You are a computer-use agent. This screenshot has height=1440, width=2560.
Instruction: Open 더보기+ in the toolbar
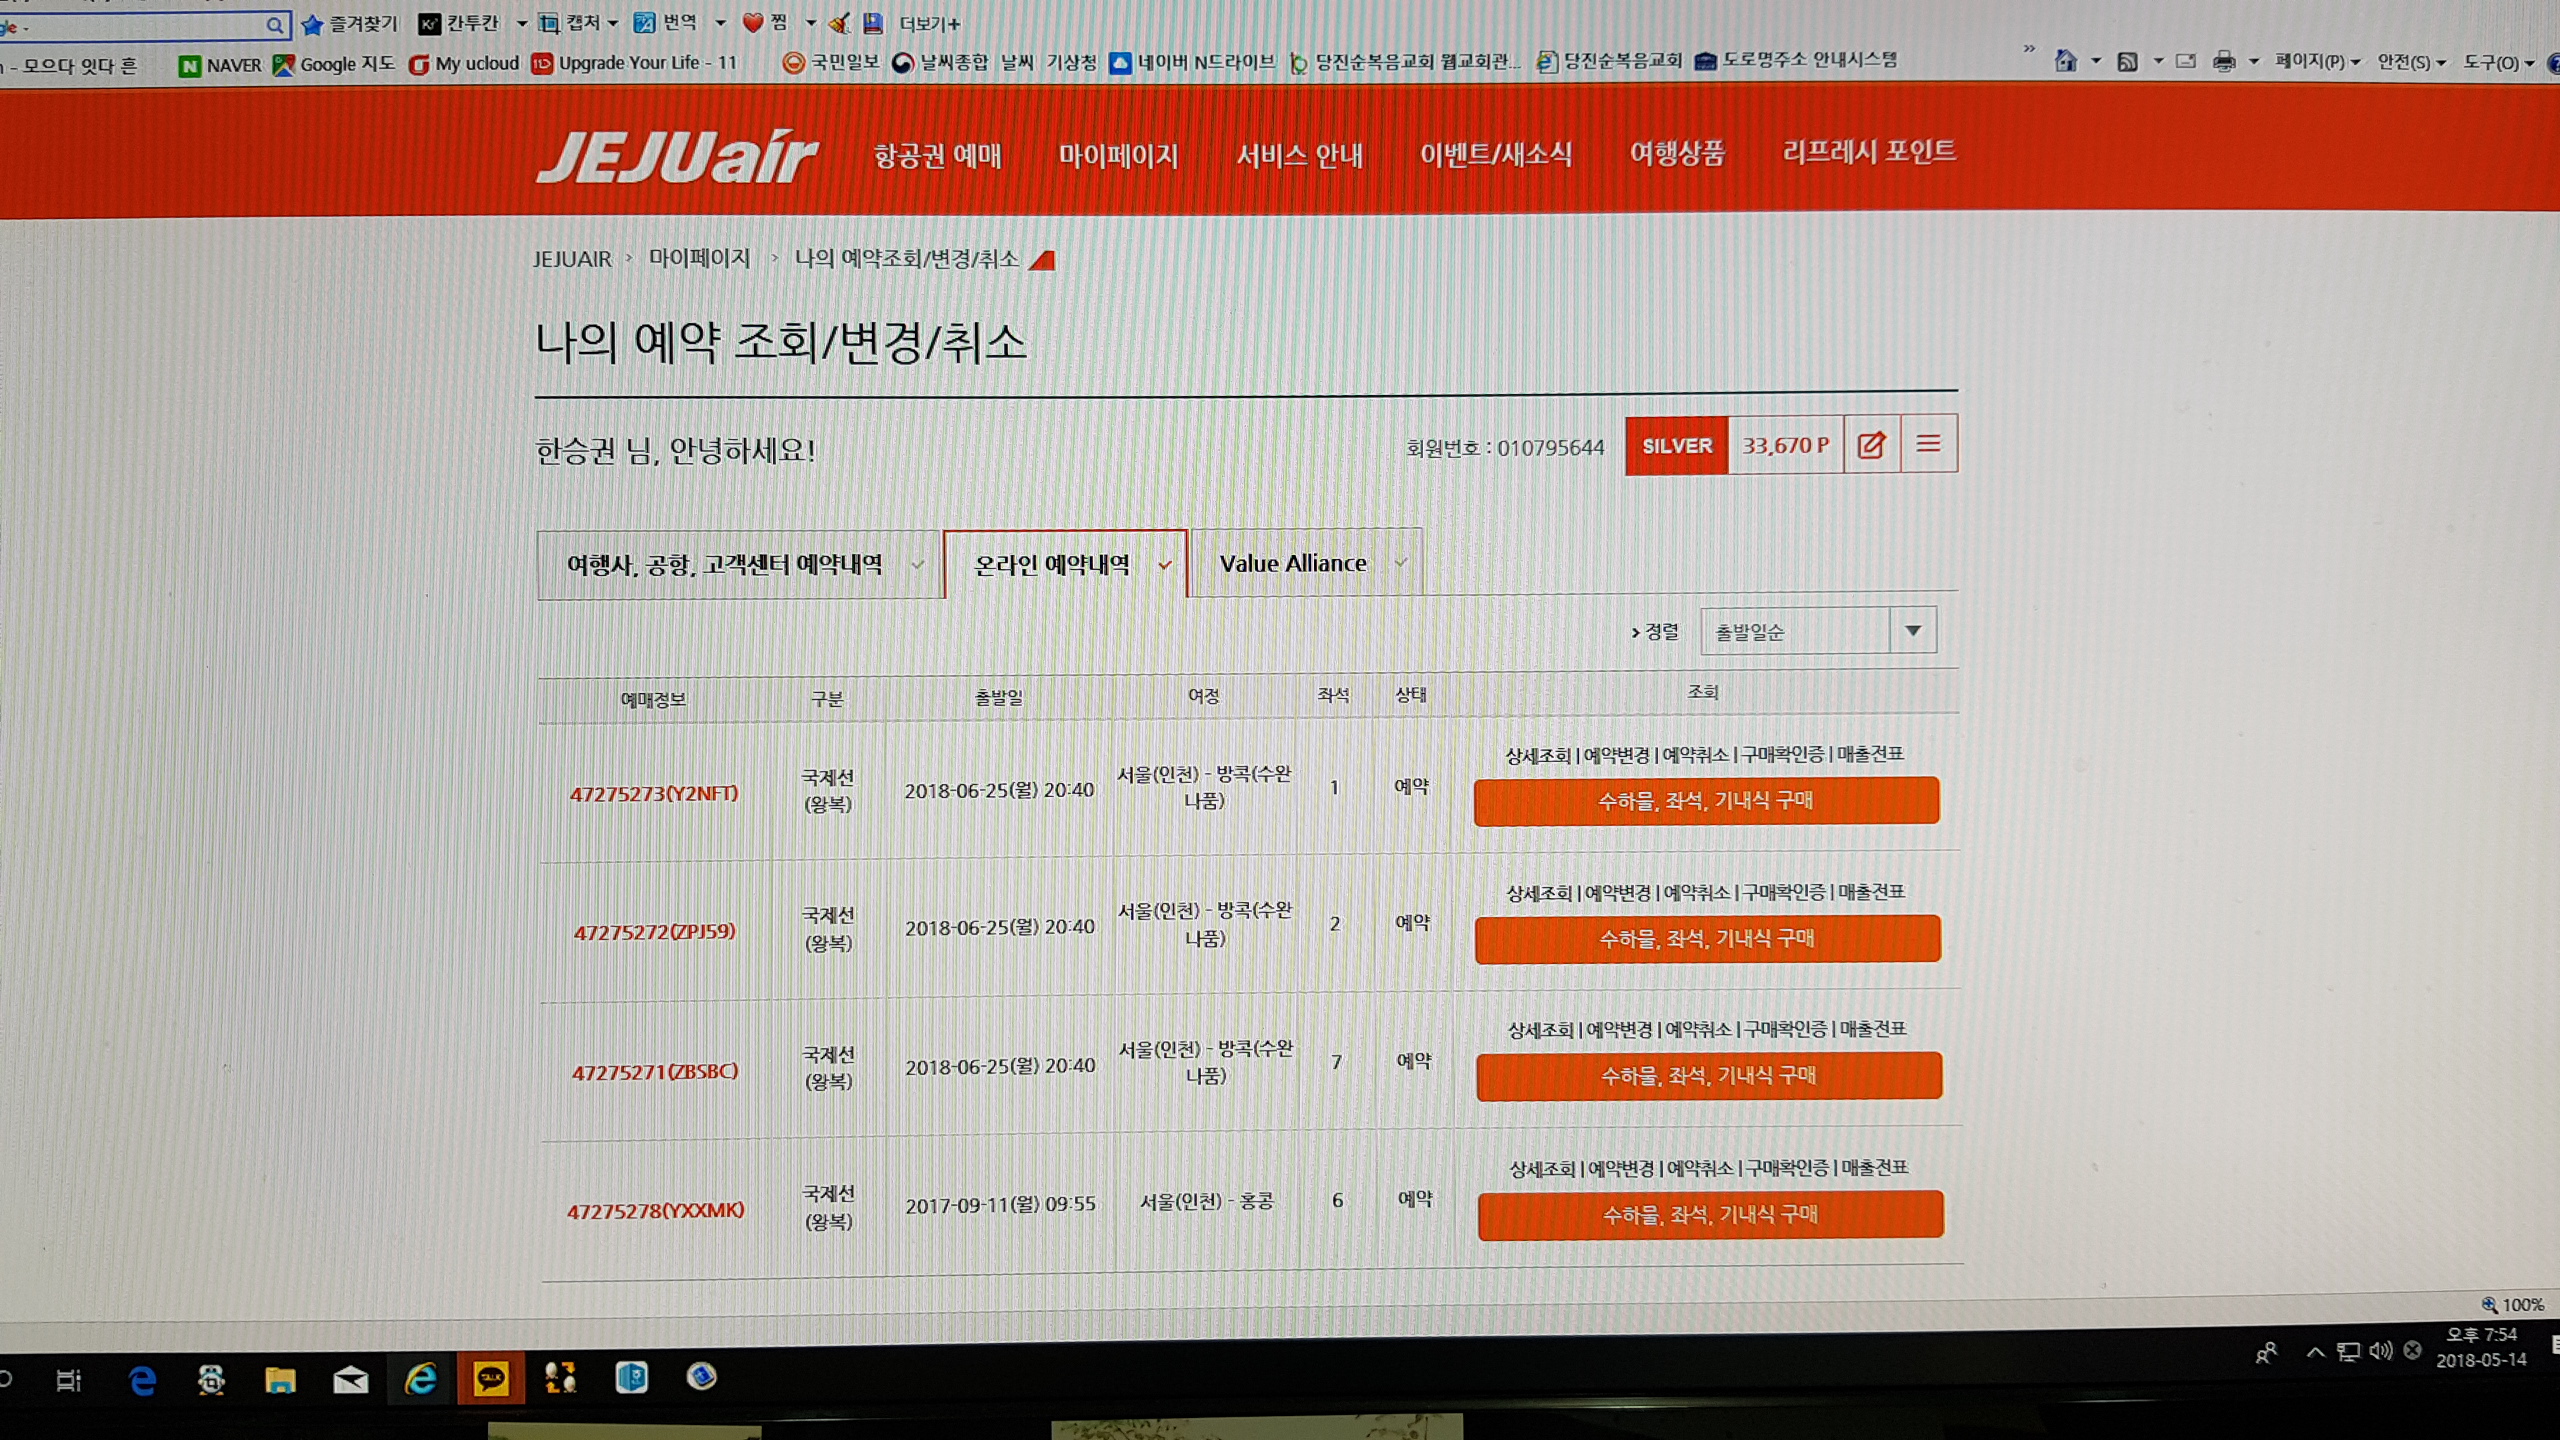point(929,24)
